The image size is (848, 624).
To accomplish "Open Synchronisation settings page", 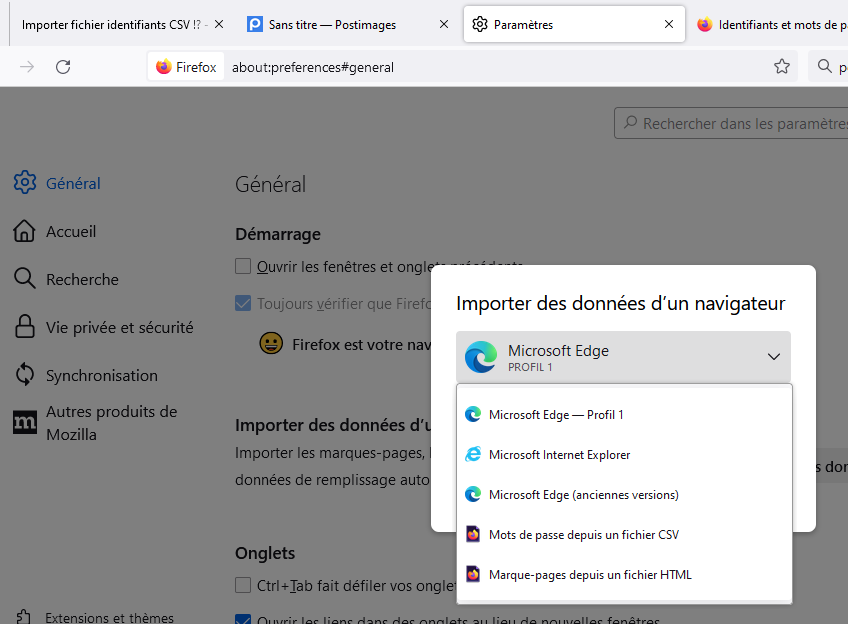I will coord(102,376).
